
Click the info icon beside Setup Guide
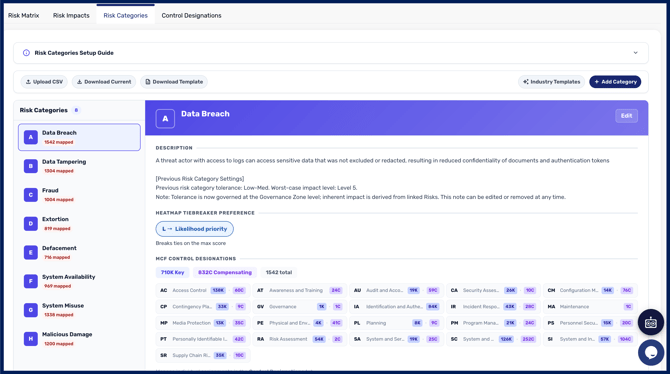26,53
